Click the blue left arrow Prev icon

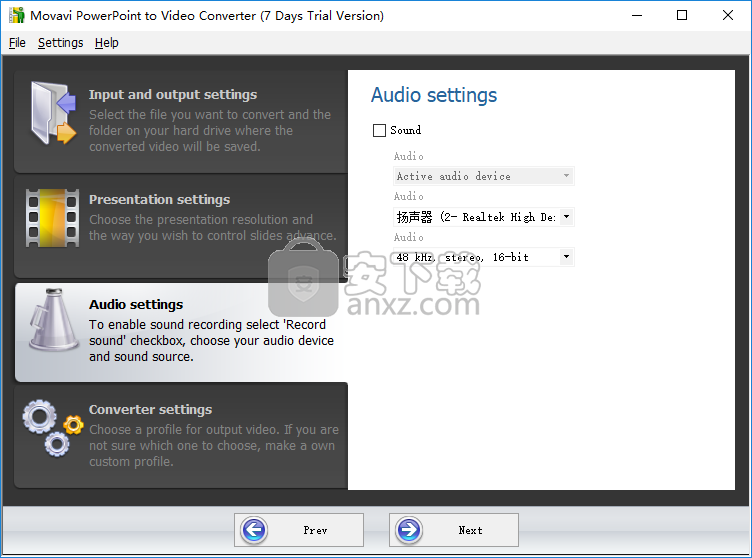[254, 530]
